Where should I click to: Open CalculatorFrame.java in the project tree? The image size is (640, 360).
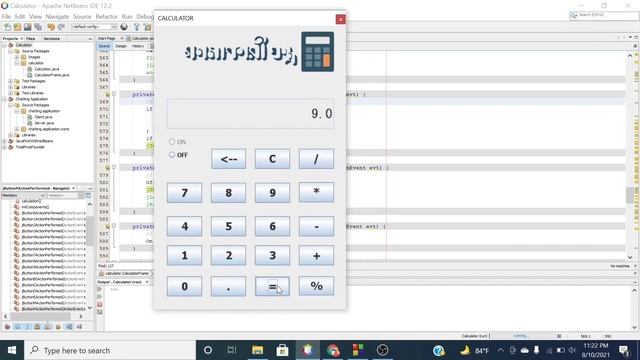(x=51, y=75)
